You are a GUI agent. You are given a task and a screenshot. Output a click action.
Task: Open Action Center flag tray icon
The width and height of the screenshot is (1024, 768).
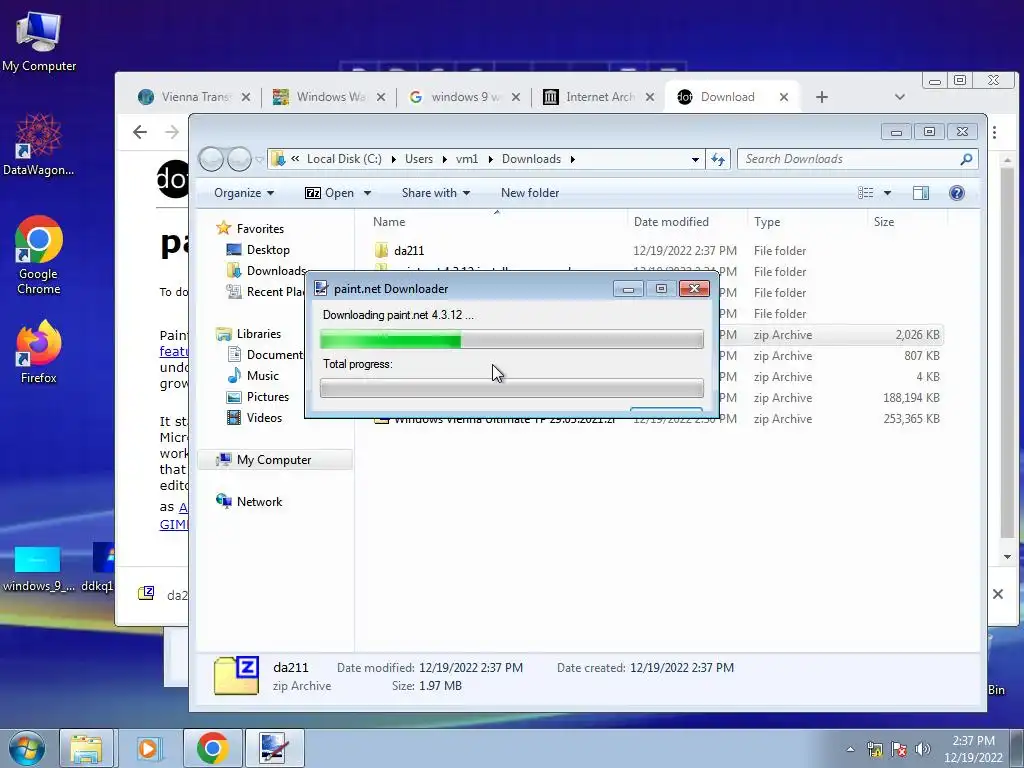tap(899, 749)
